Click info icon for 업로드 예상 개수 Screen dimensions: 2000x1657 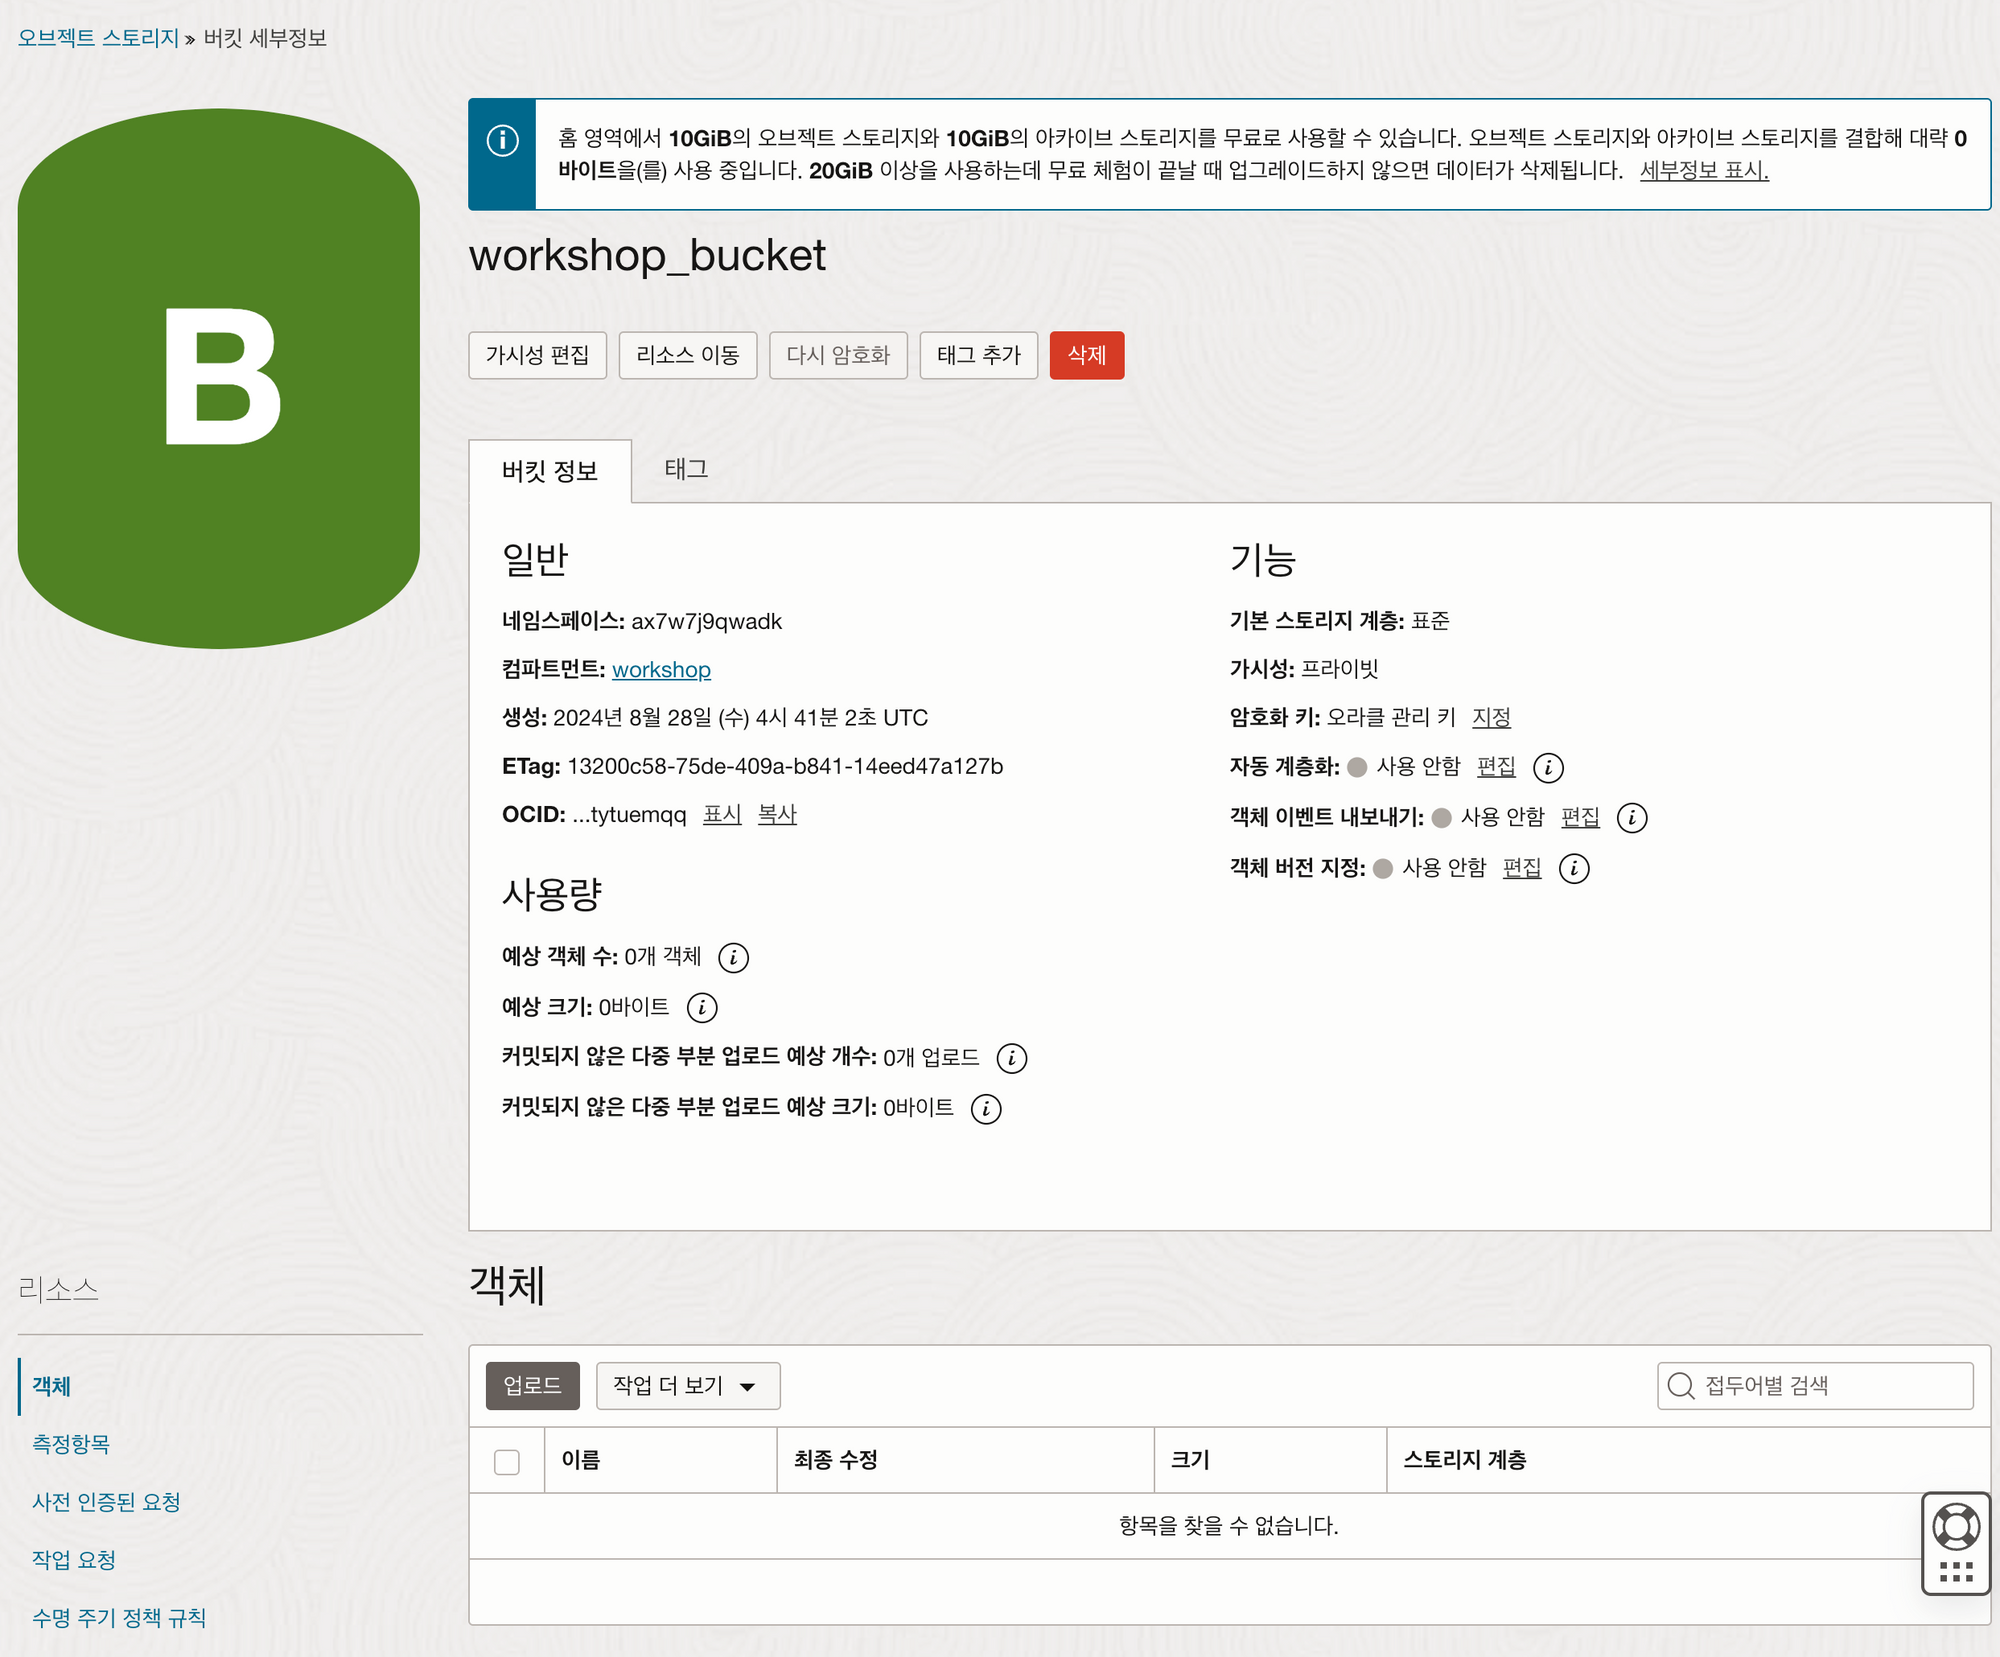tap(1011, 1058)
